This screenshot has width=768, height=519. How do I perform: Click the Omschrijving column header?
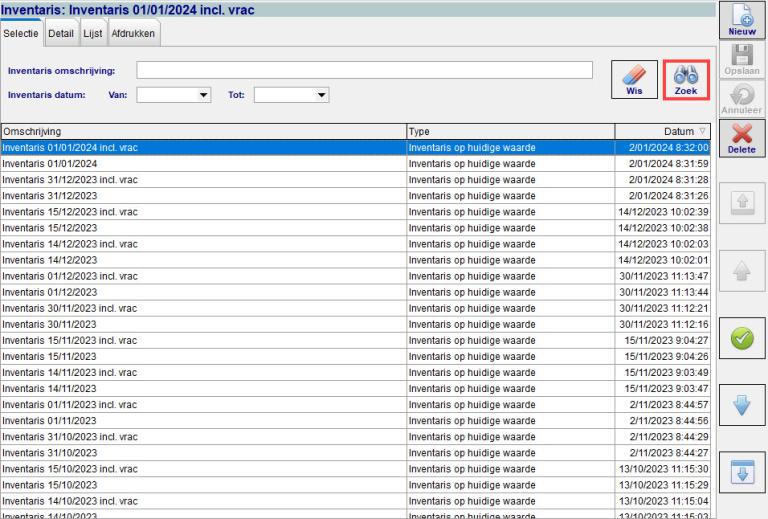[200, 131]
